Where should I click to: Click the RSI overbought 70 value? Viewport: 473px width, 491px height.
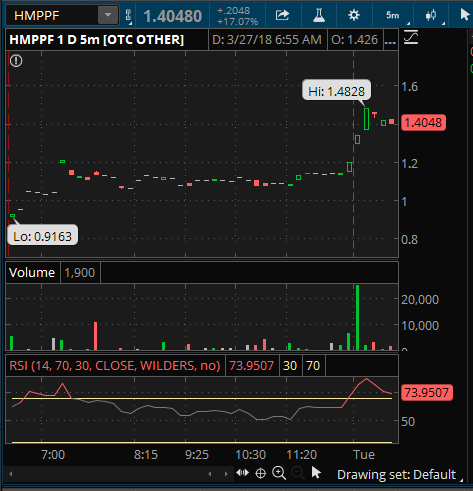click(313, 366)
